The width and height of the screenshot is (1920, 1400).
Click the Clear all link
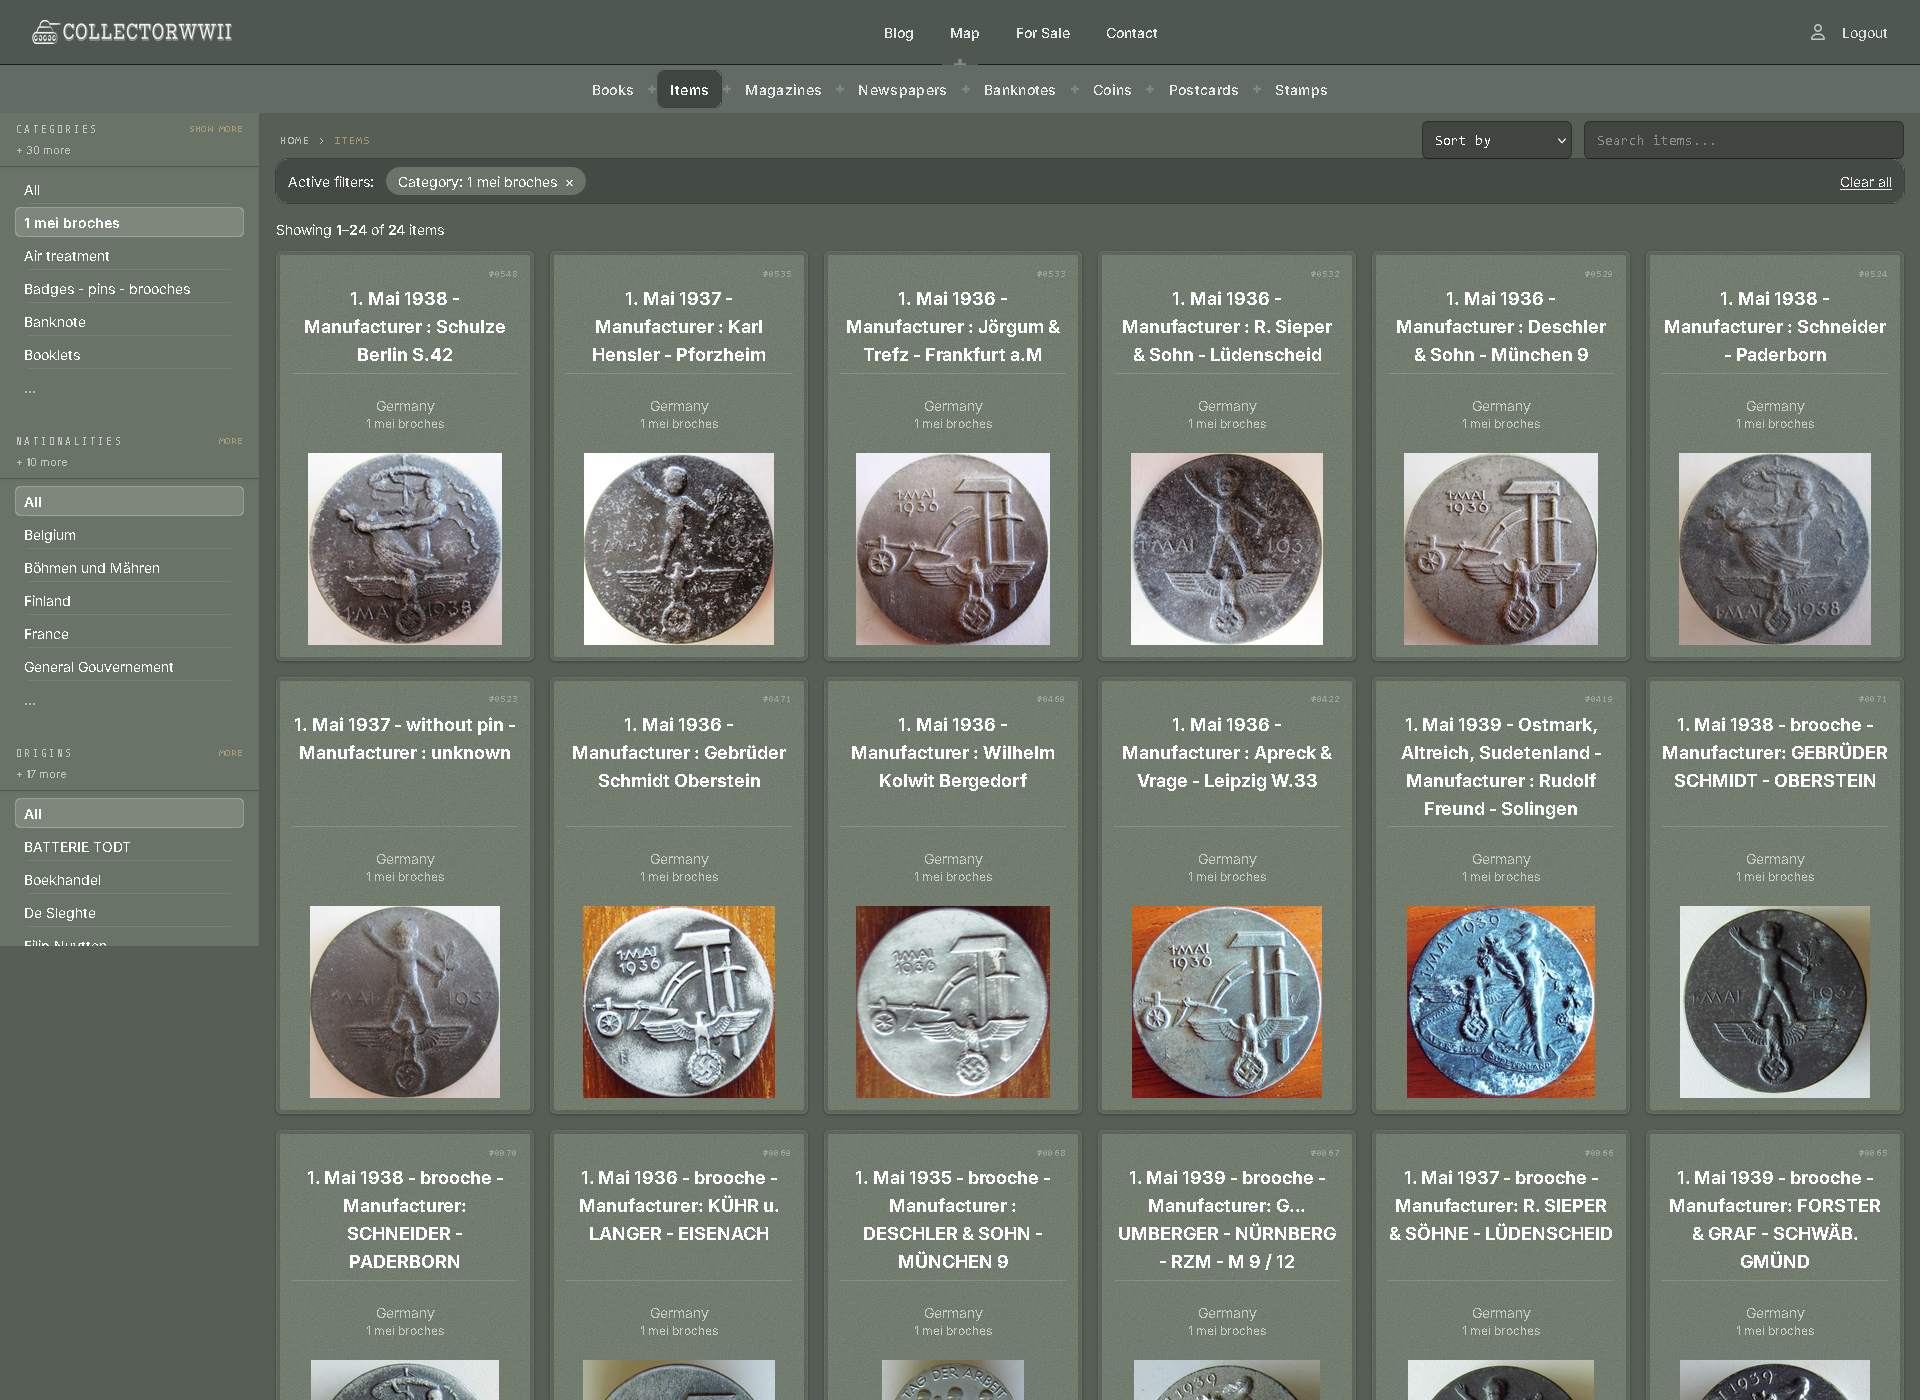point(1865,182)
